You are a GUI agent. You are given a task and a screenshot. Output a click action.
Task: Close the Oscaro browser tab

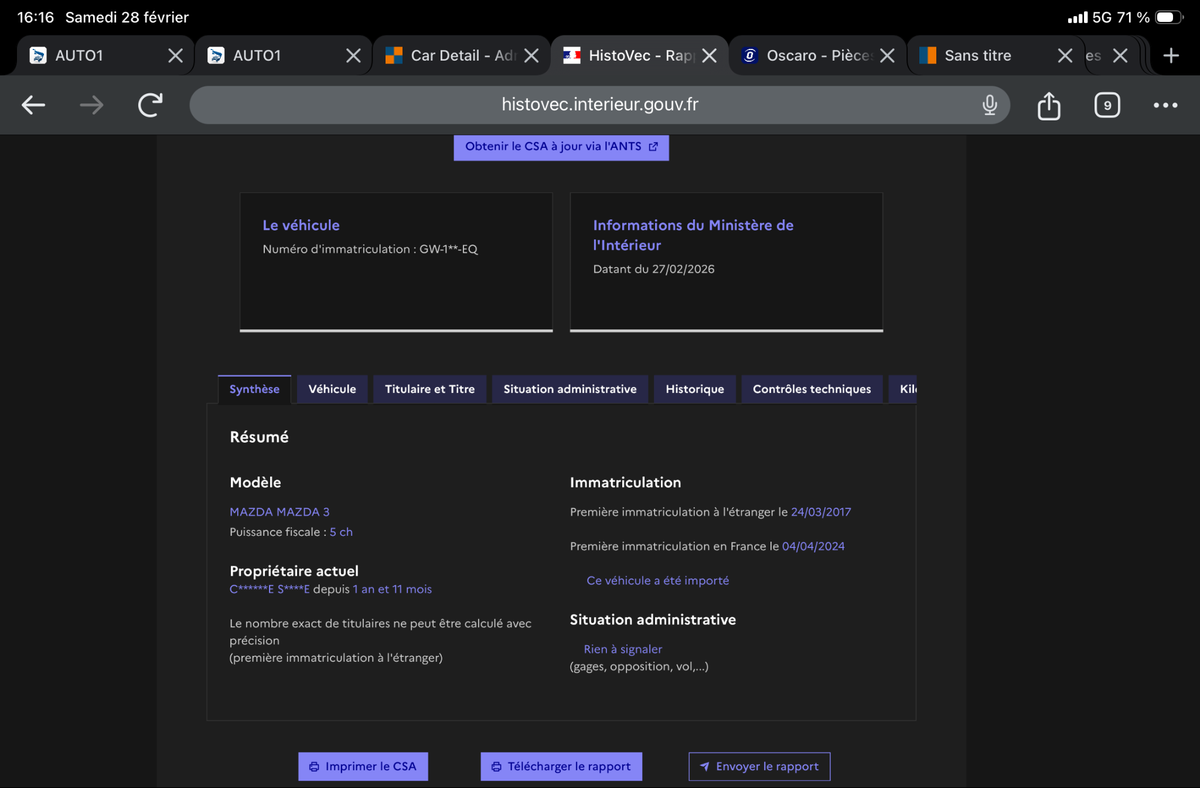pyautogui.click(x=886, y=56)
